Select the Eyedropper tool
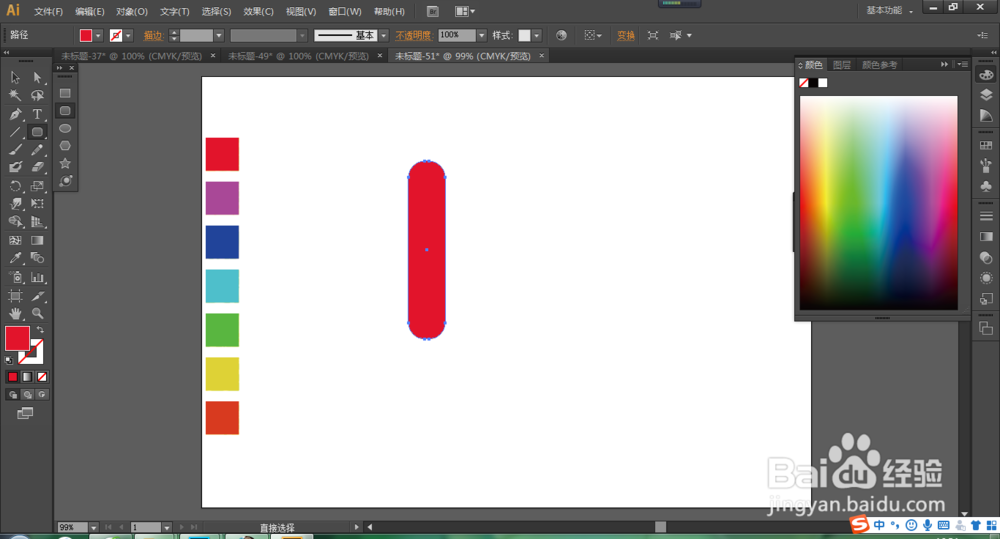Screen dimensions: 1000x539 [15, 258]
